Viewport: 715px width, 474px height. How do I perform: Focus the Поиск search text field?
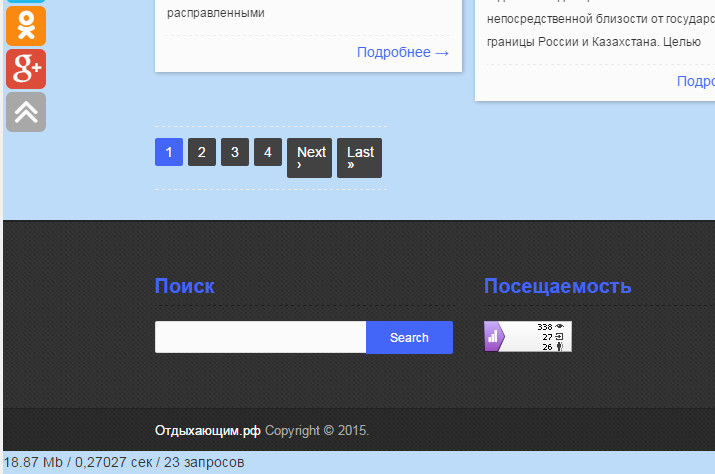260,337
